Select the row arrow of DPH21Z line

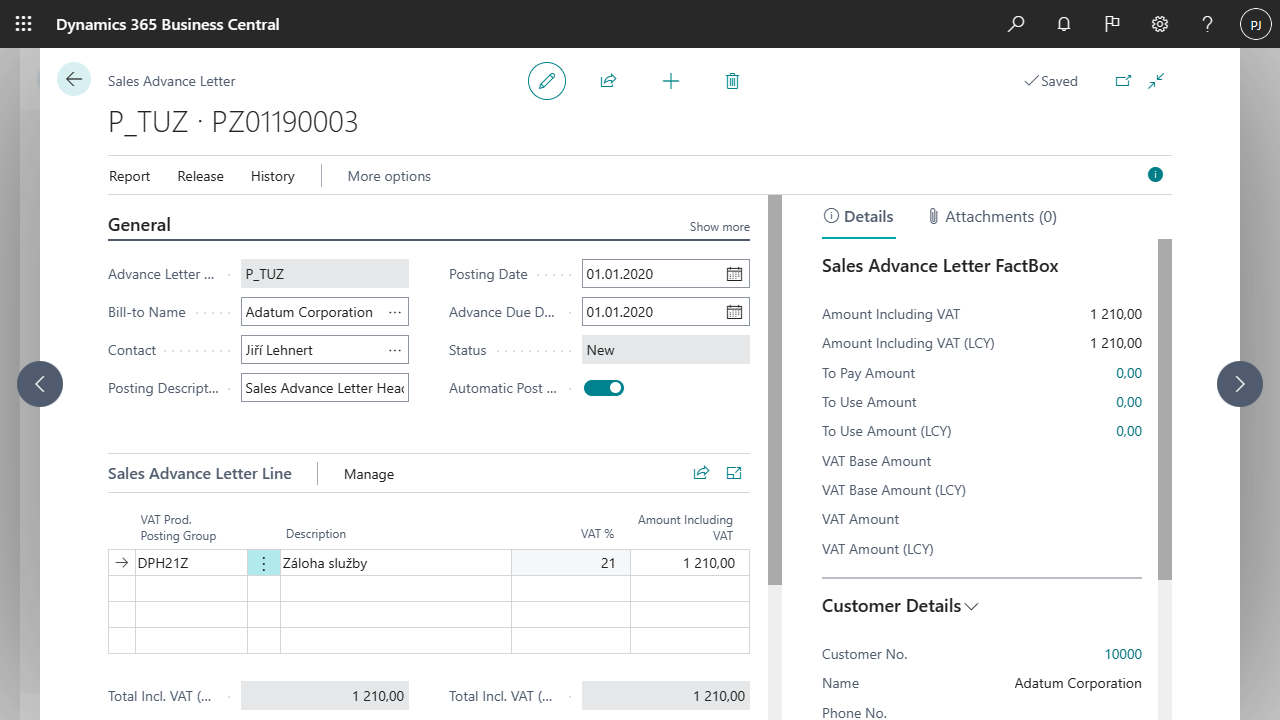122,563
